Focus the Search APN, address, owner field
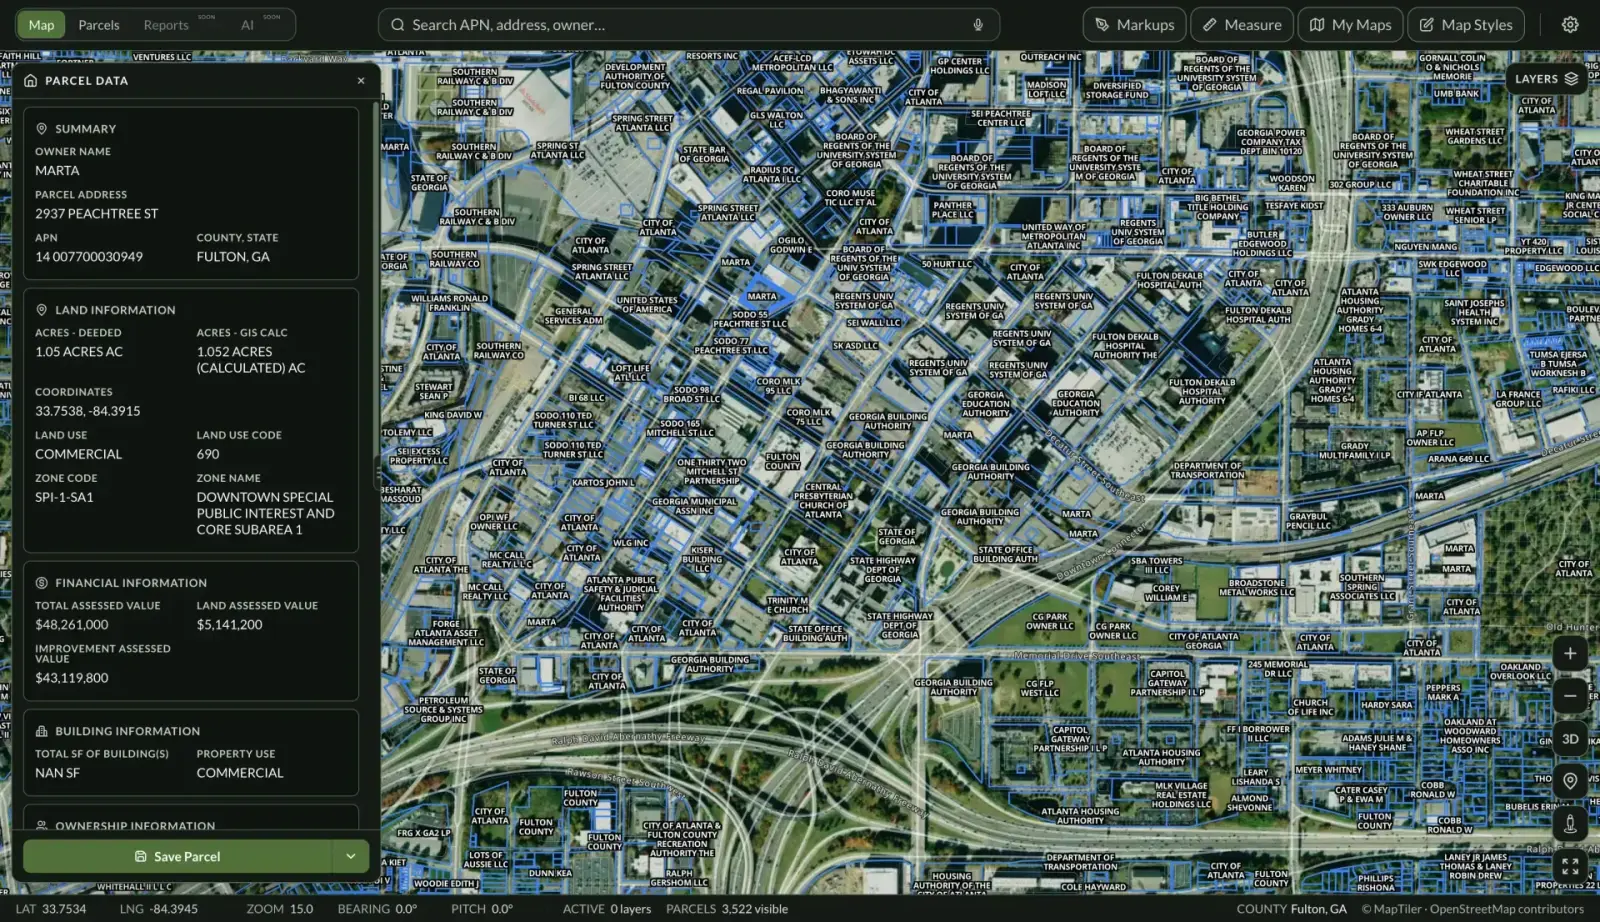This screenshot has height=922, width=1600. point(689,25)
